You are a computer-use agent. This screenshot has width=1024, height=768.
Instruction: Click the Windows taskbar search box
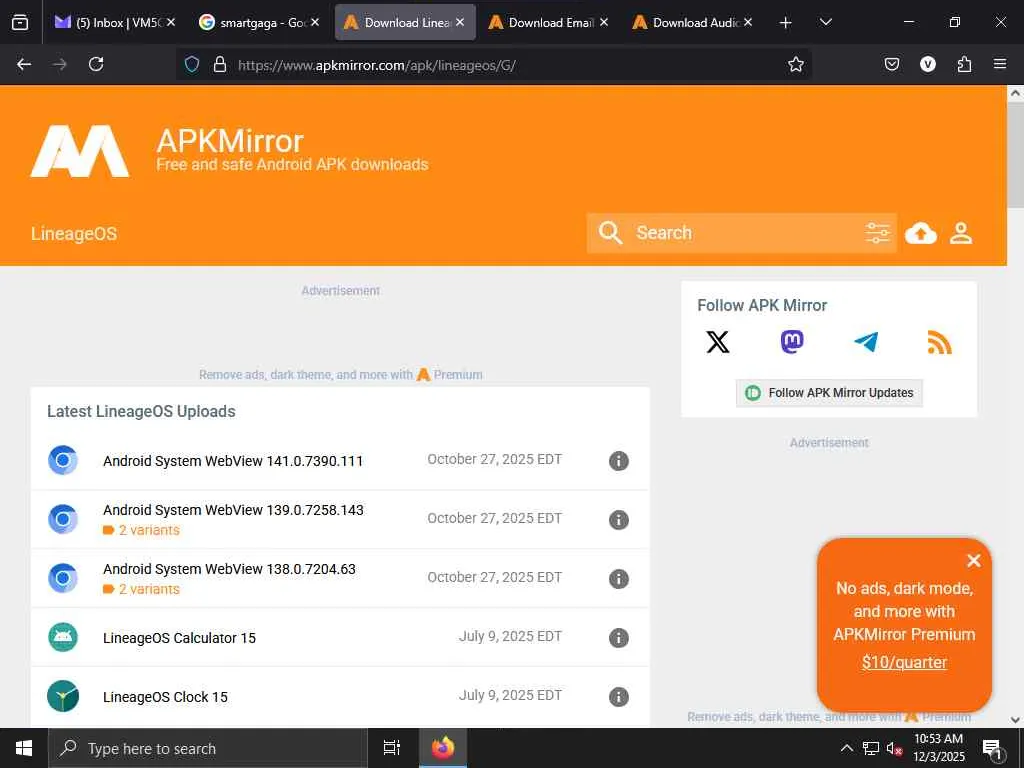(x=208, y=748)
